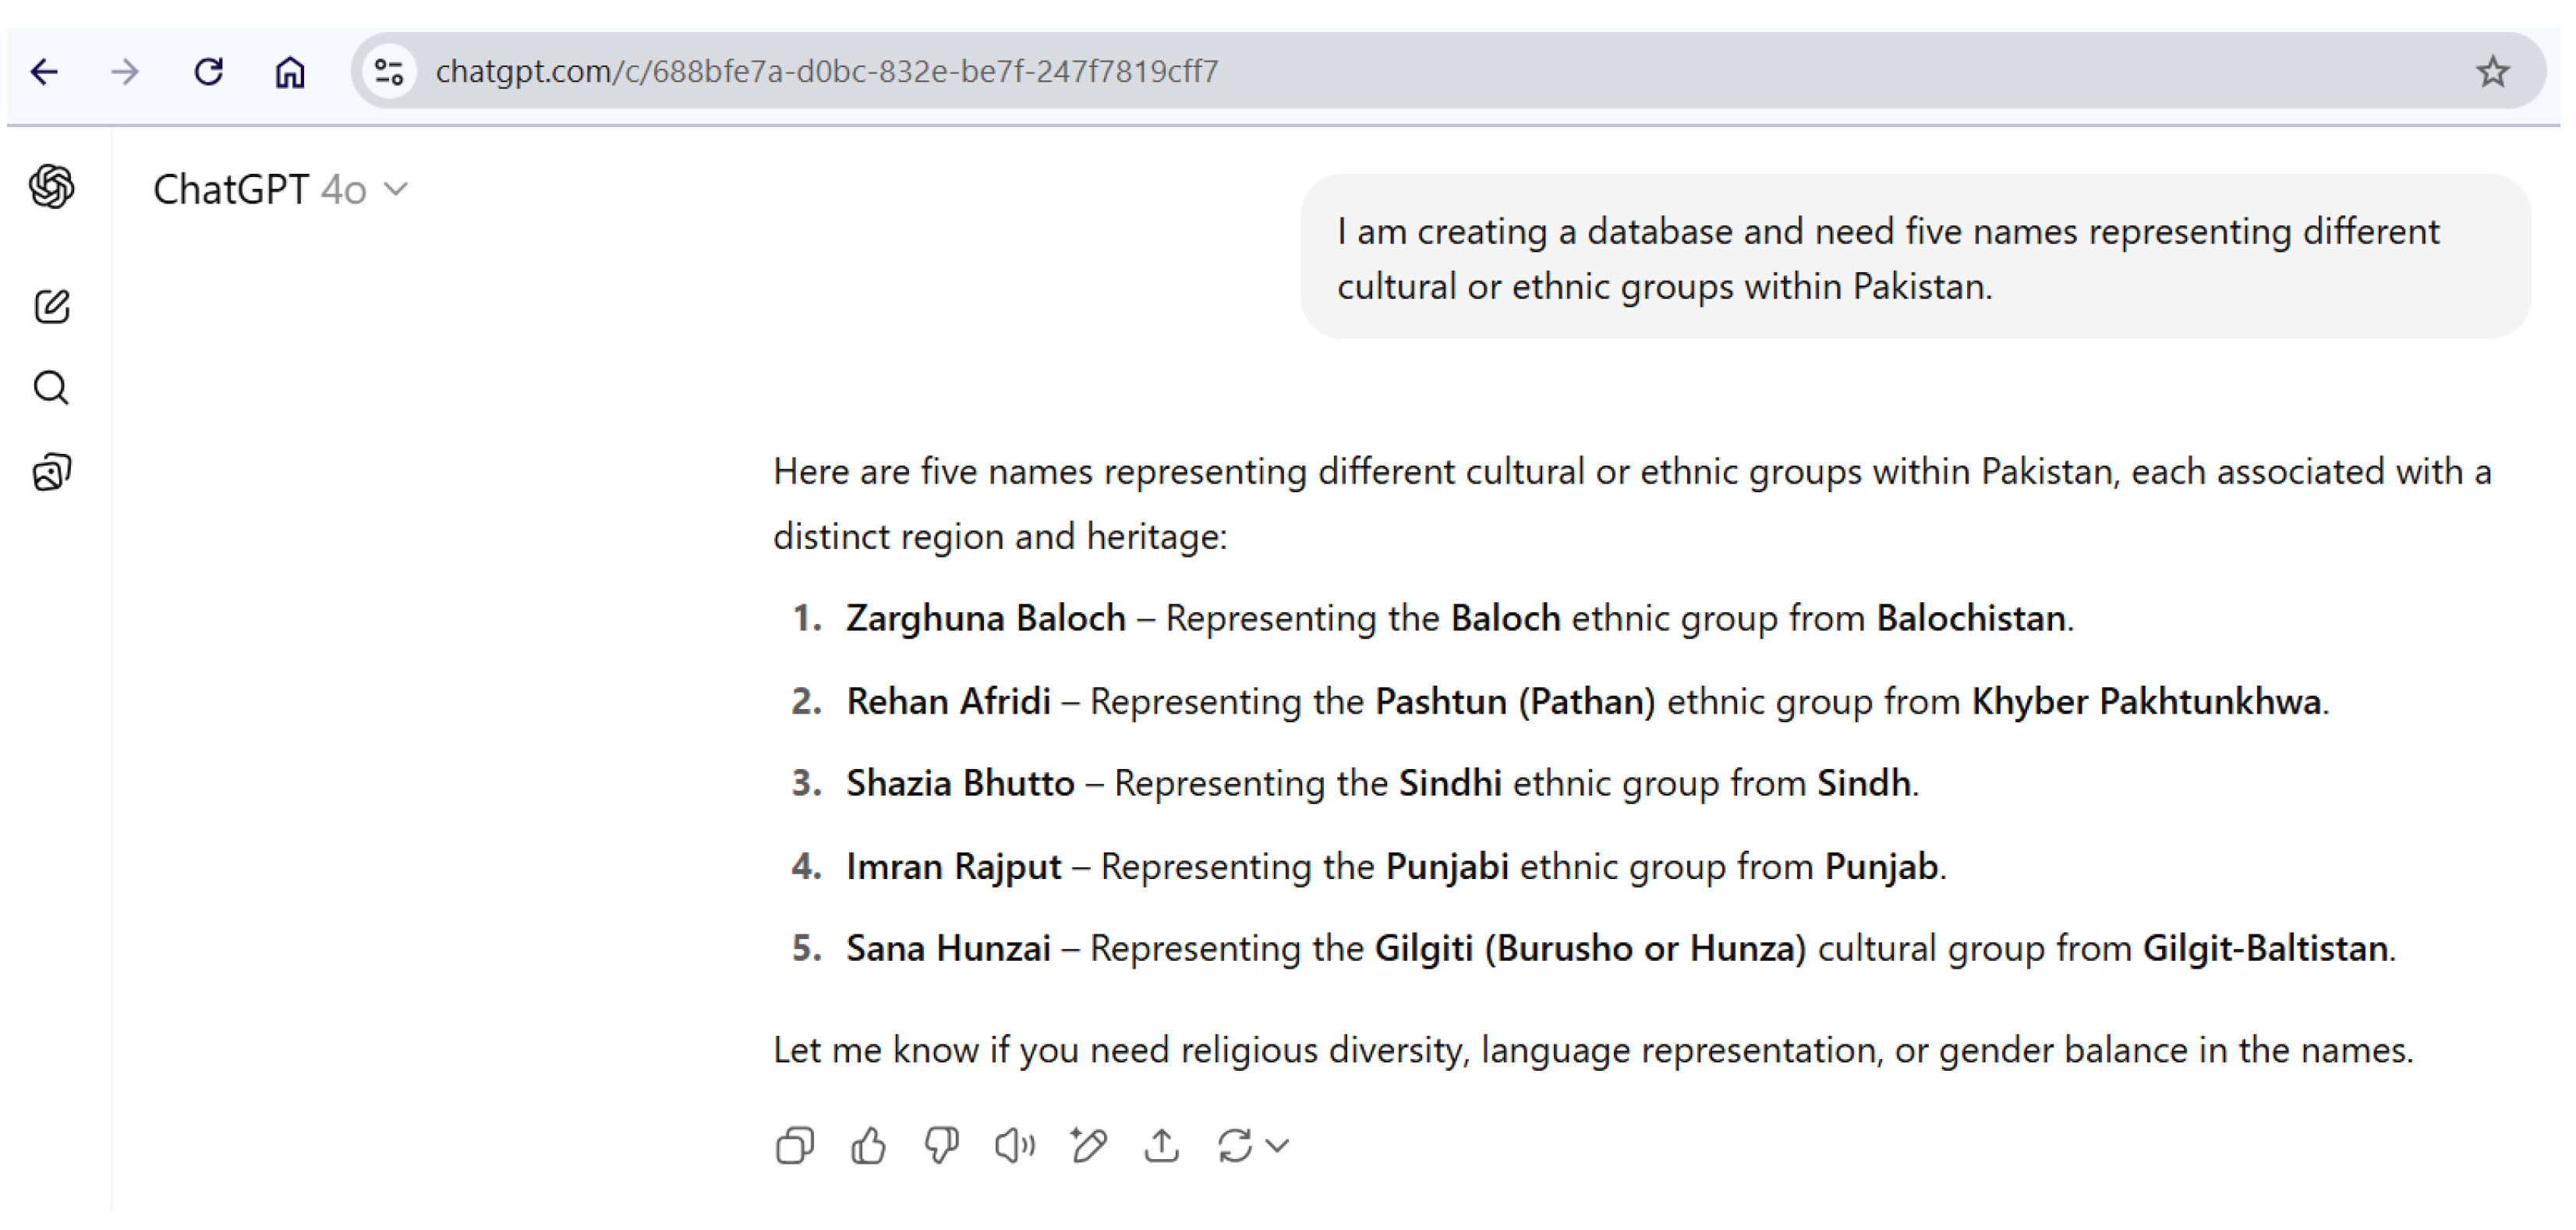Edit response in canvas icon

click(1088, 1146)
